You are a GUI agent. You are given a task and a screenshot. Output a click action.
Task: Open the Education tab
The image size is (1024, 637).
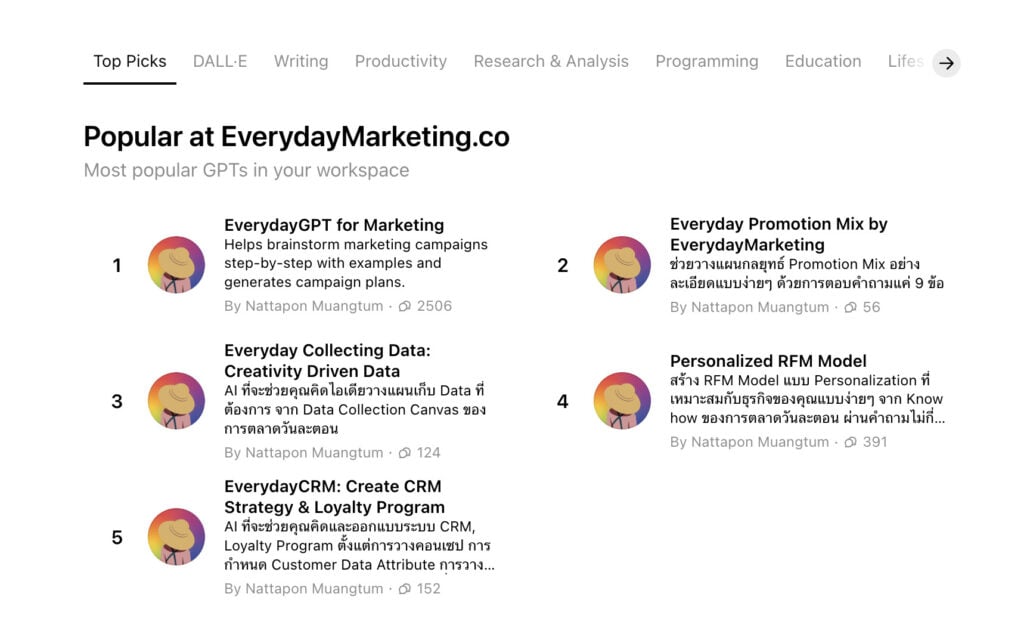[823, 61]
